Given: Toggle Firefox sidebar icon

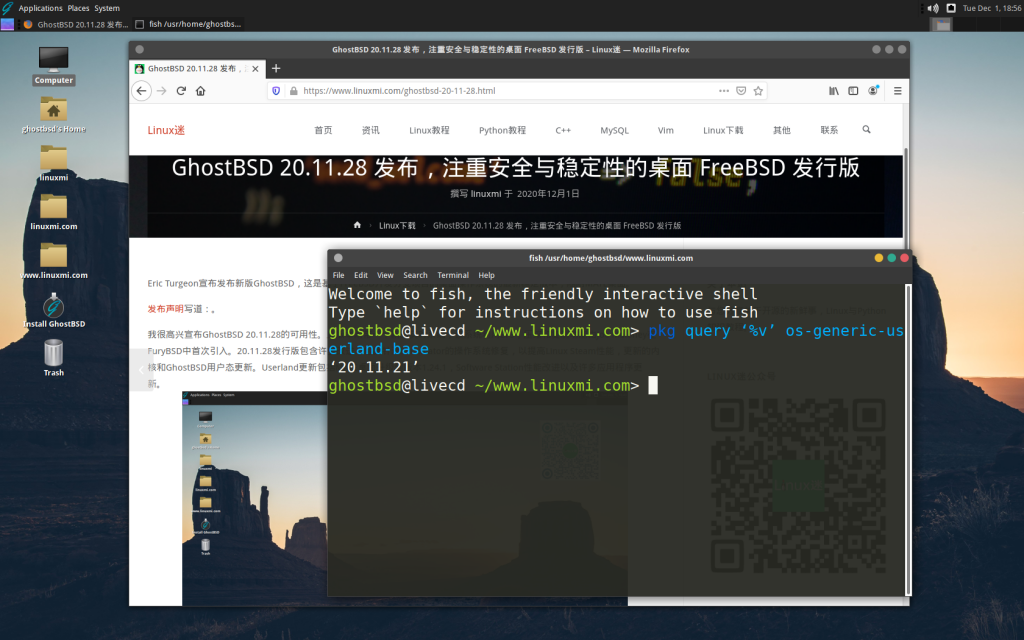Looking at the screenshot, I should tap(853, 91).
